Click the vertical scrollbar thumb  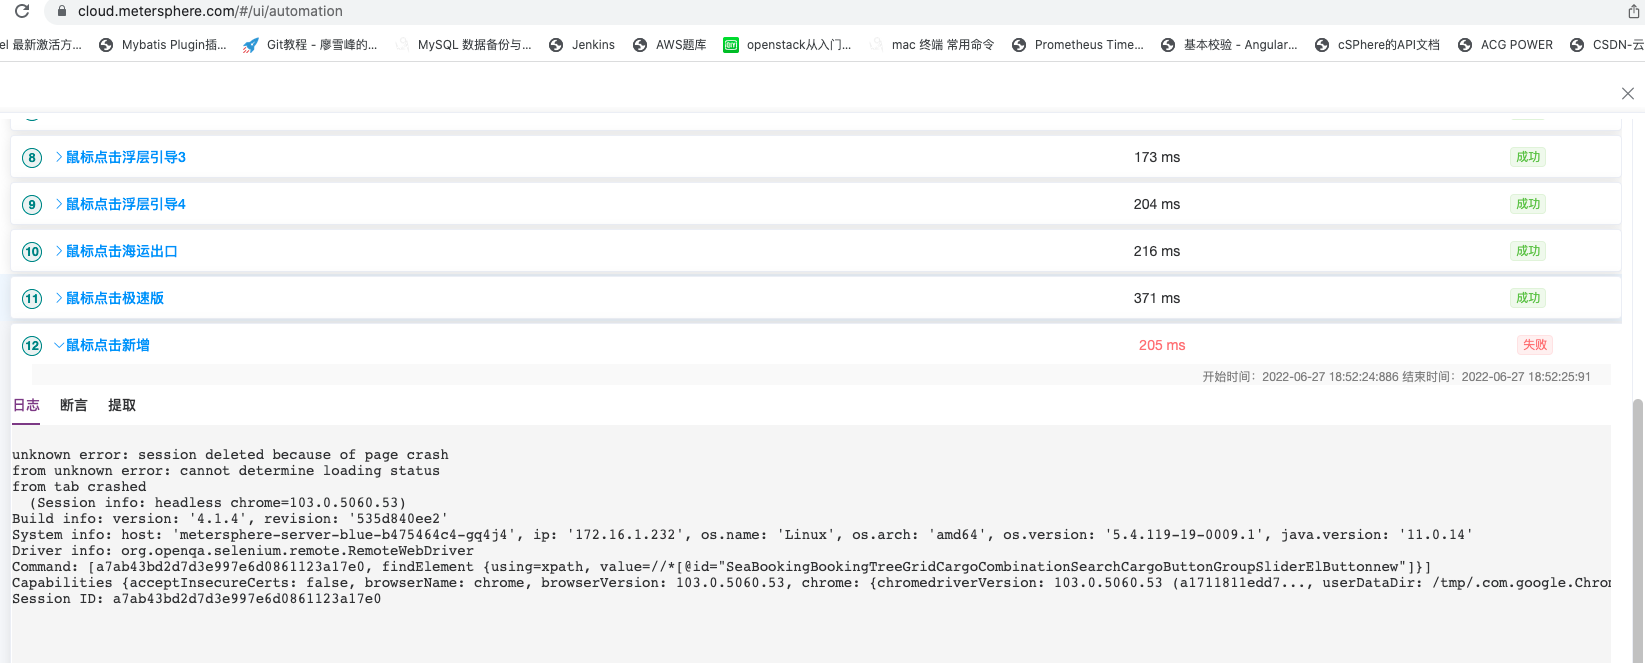tap(1637, 530)
